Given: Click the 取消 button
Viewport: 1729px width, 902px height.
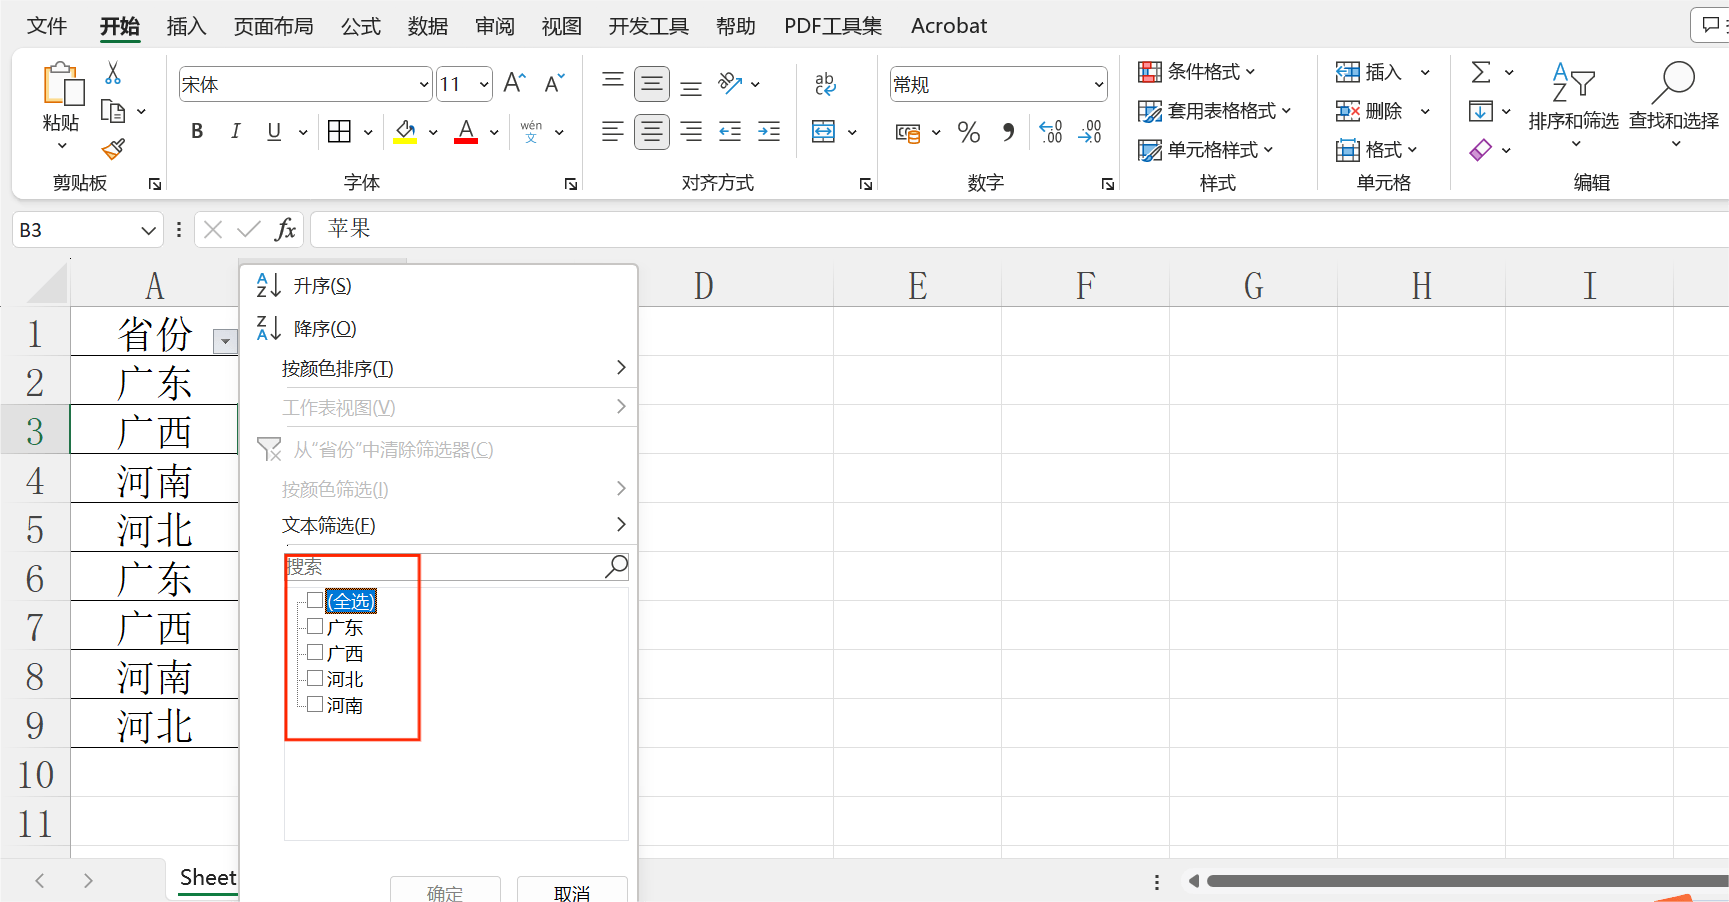Looking at the screenshot, I should (572, 893).
